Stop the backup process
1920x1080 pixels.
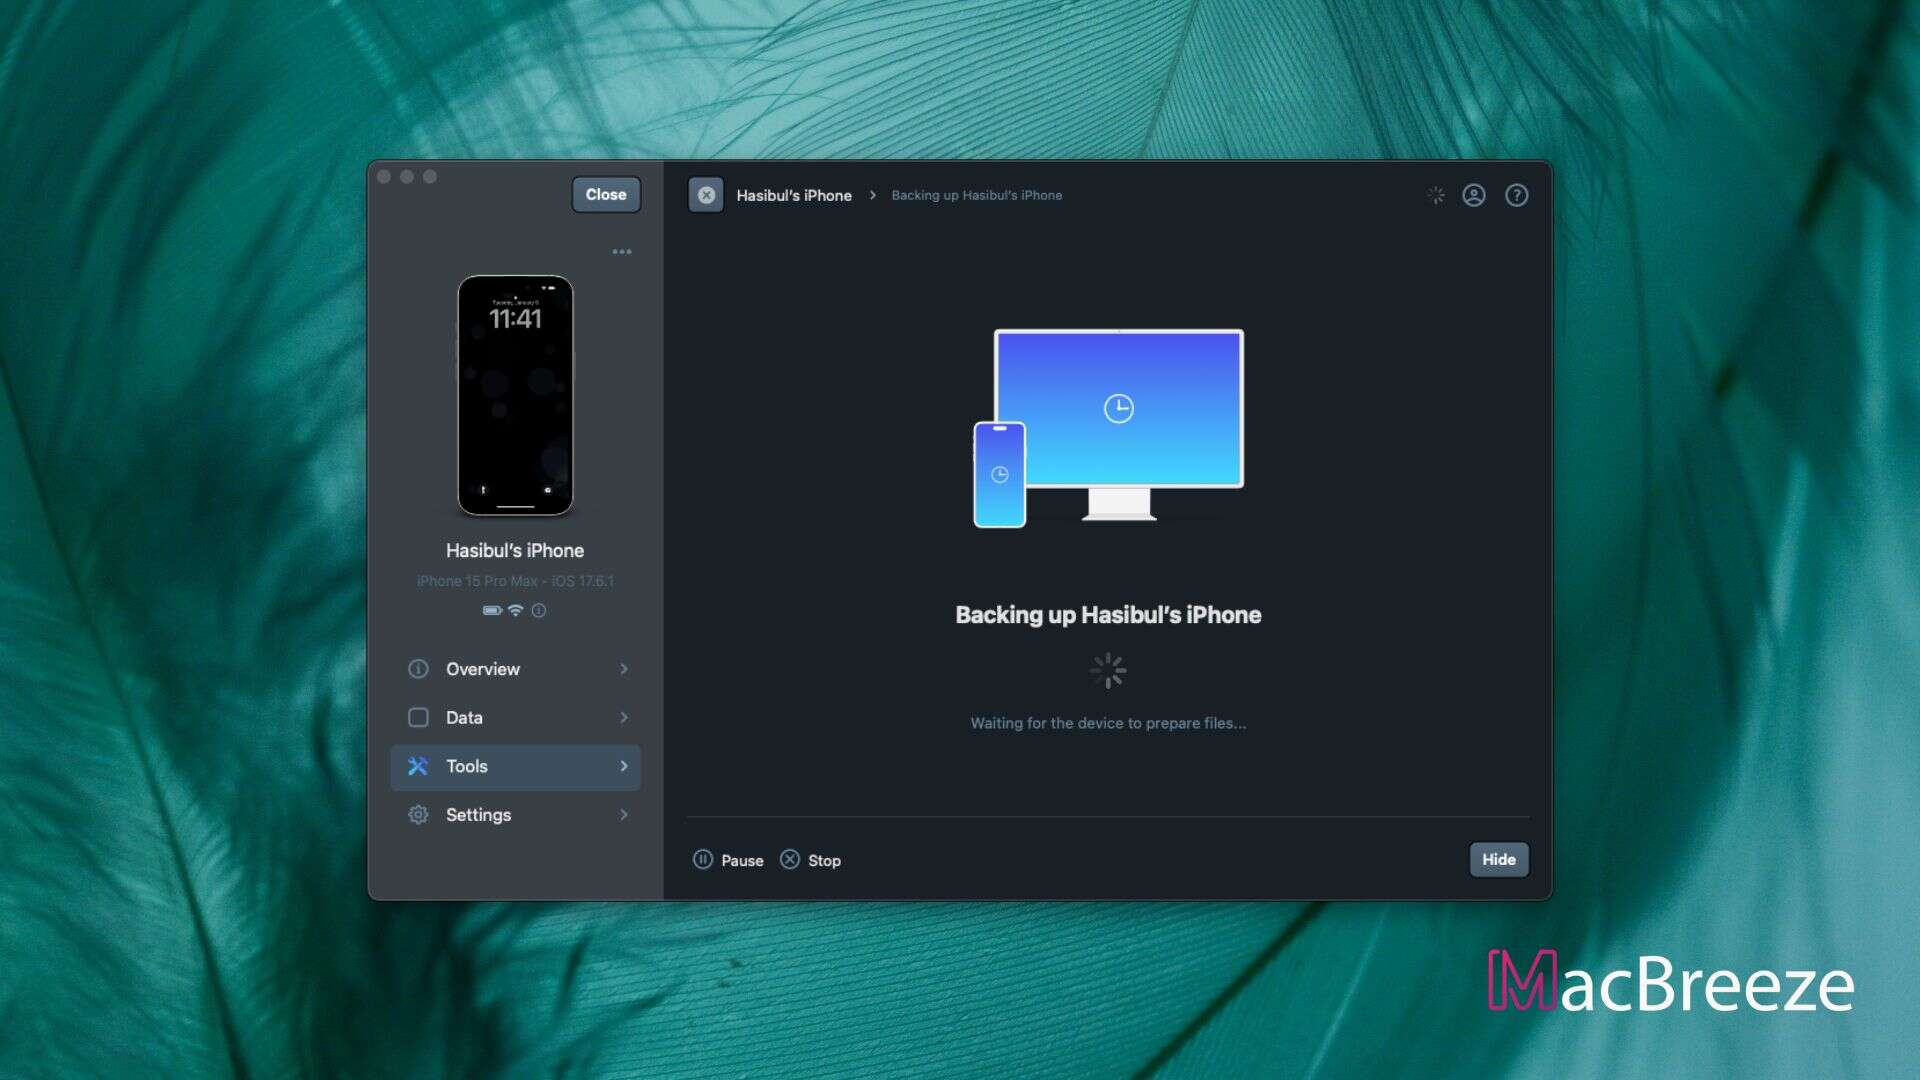[811, 860]
